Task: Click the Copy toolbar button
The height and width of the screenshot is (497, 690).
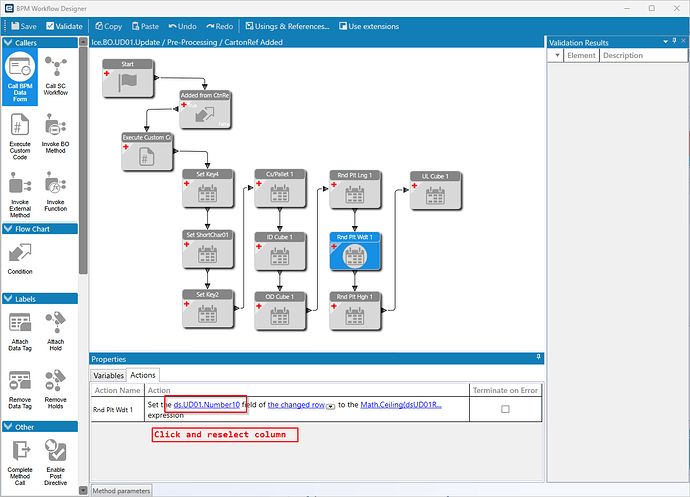Action: pyautogui.click(x=109, y=26)
